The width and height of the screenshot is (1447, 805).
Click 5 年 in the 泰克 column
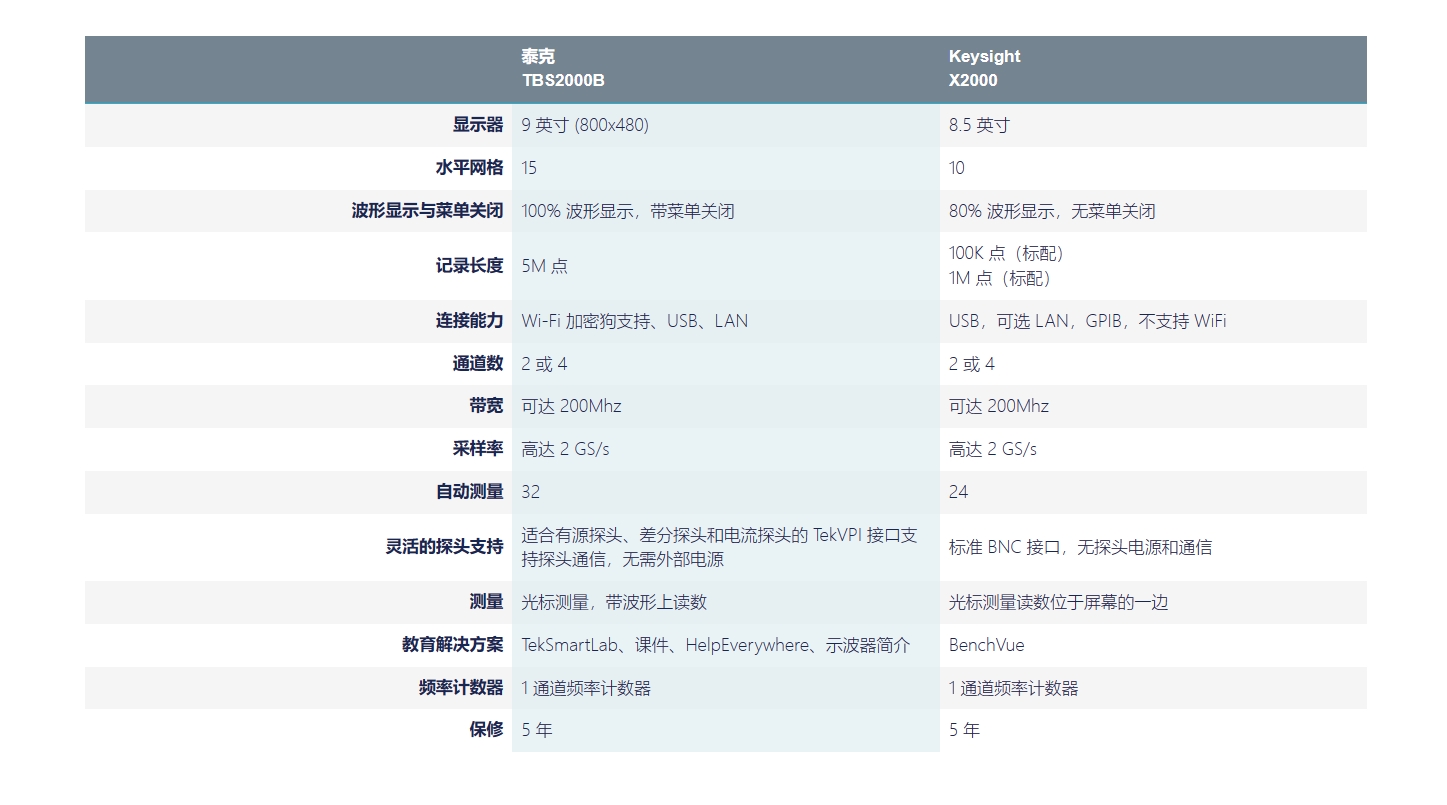537,730
